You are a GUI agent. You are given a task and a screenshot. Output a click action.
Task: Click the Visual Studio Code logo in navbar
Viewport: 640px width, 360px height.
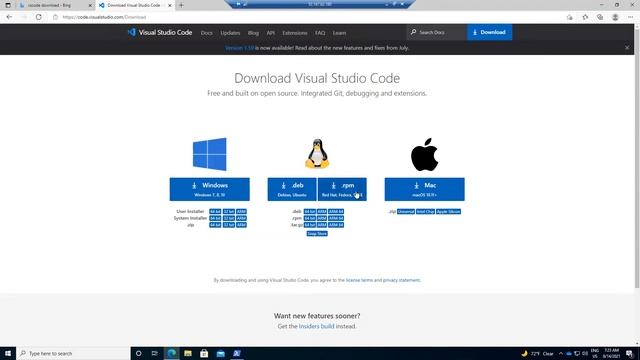pyautogui.click(x=160, y=32)
